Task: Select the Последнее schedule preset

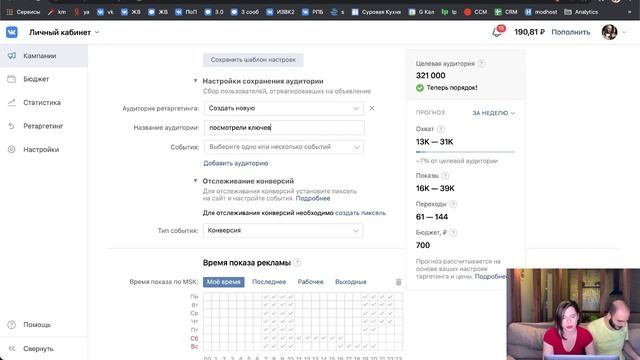Action: (269, 282)
